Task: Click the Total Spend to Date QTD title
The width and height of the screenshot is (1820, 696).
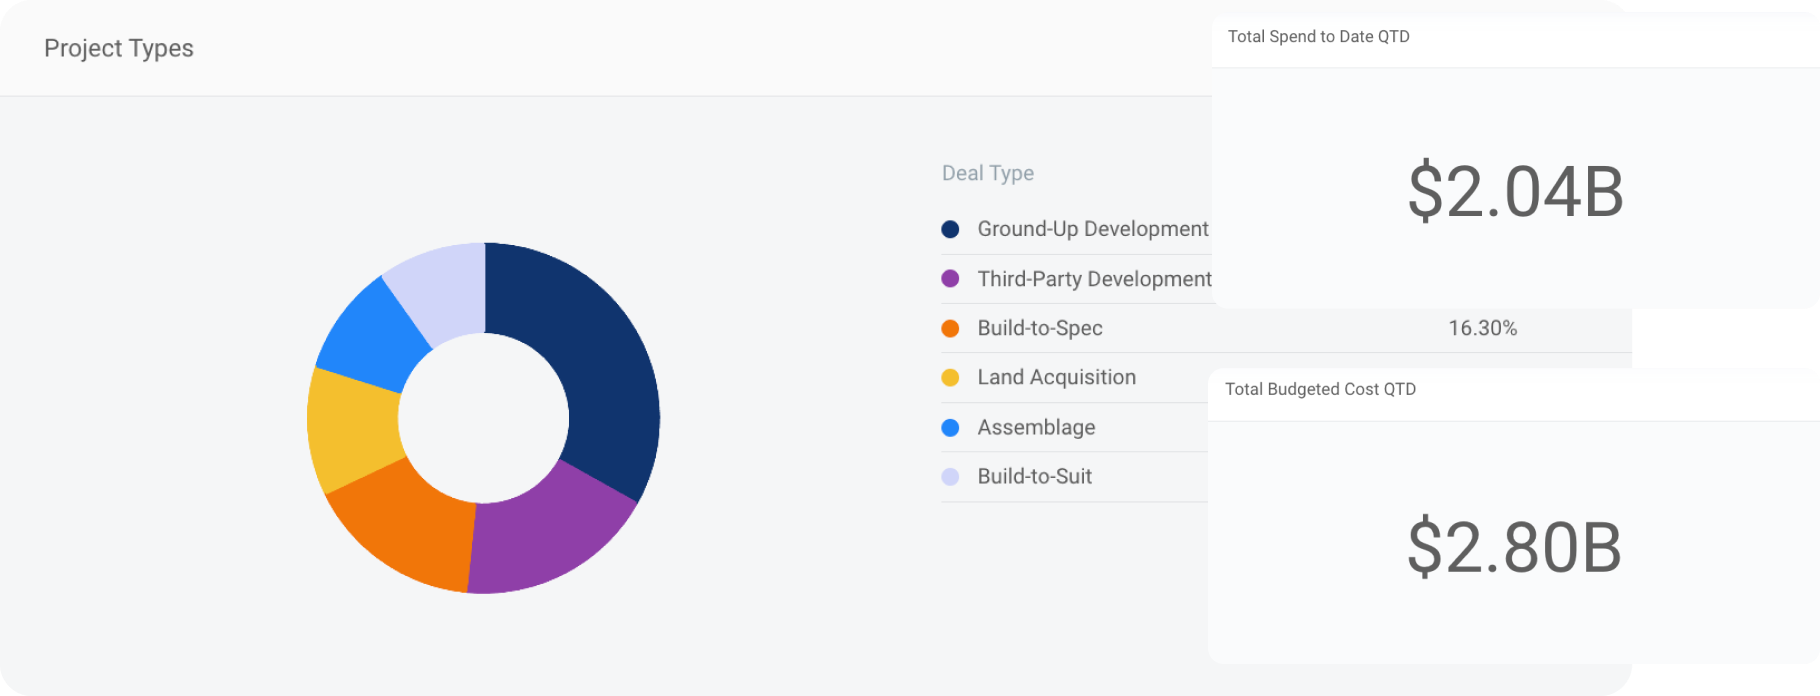Action: [x=1318, y=36]
